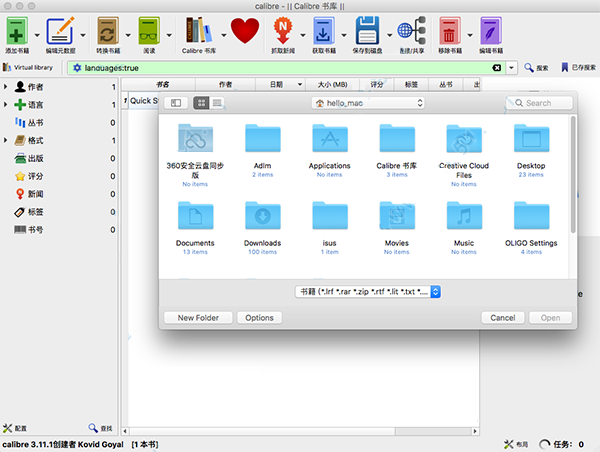Click the Convert books icon

[x=108, y=35]
